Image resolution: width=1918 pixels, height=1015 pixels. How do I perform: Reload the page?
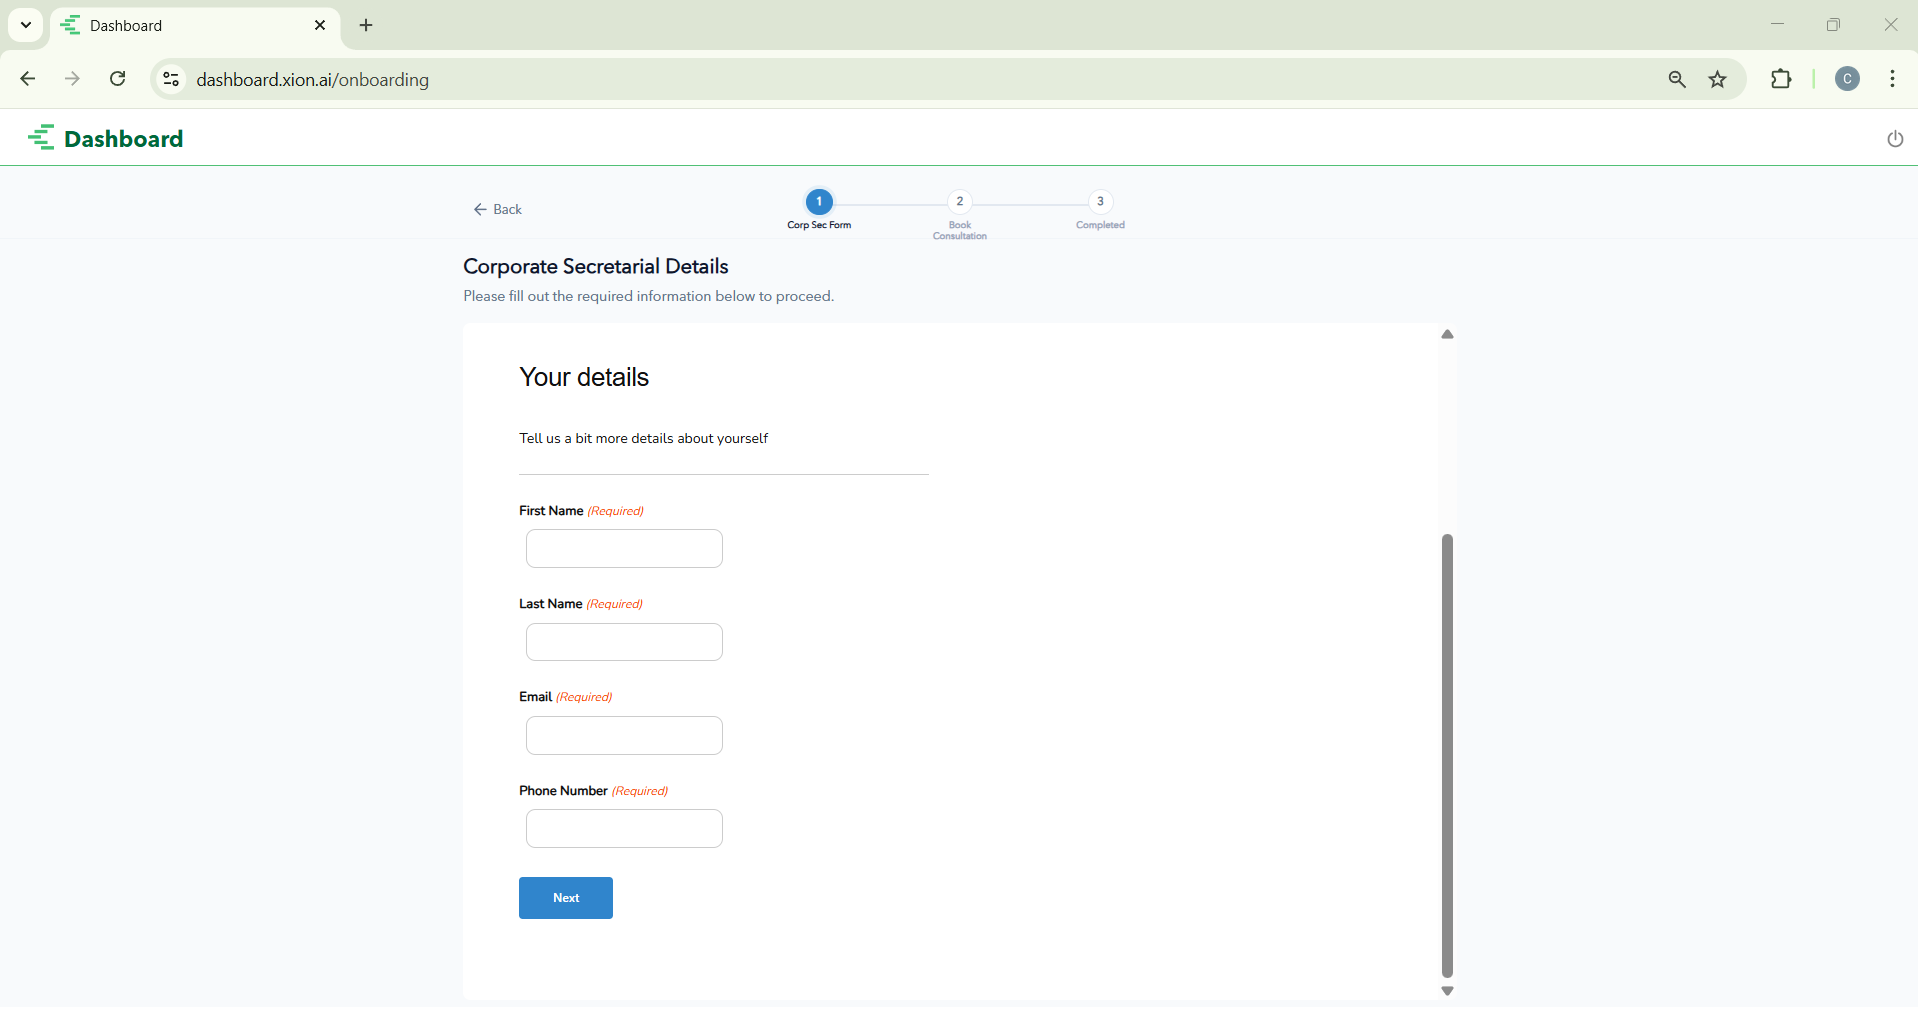[118, 80]
